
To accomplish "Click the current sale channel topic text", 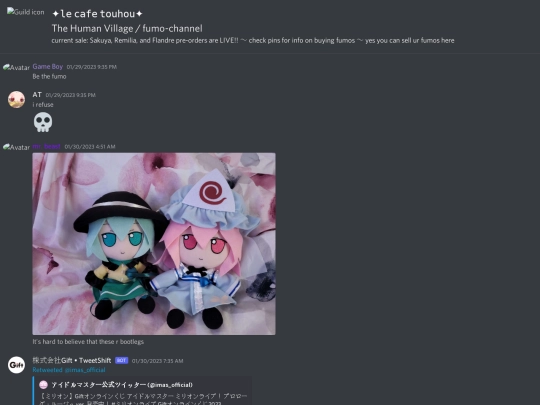I will 253,41.
